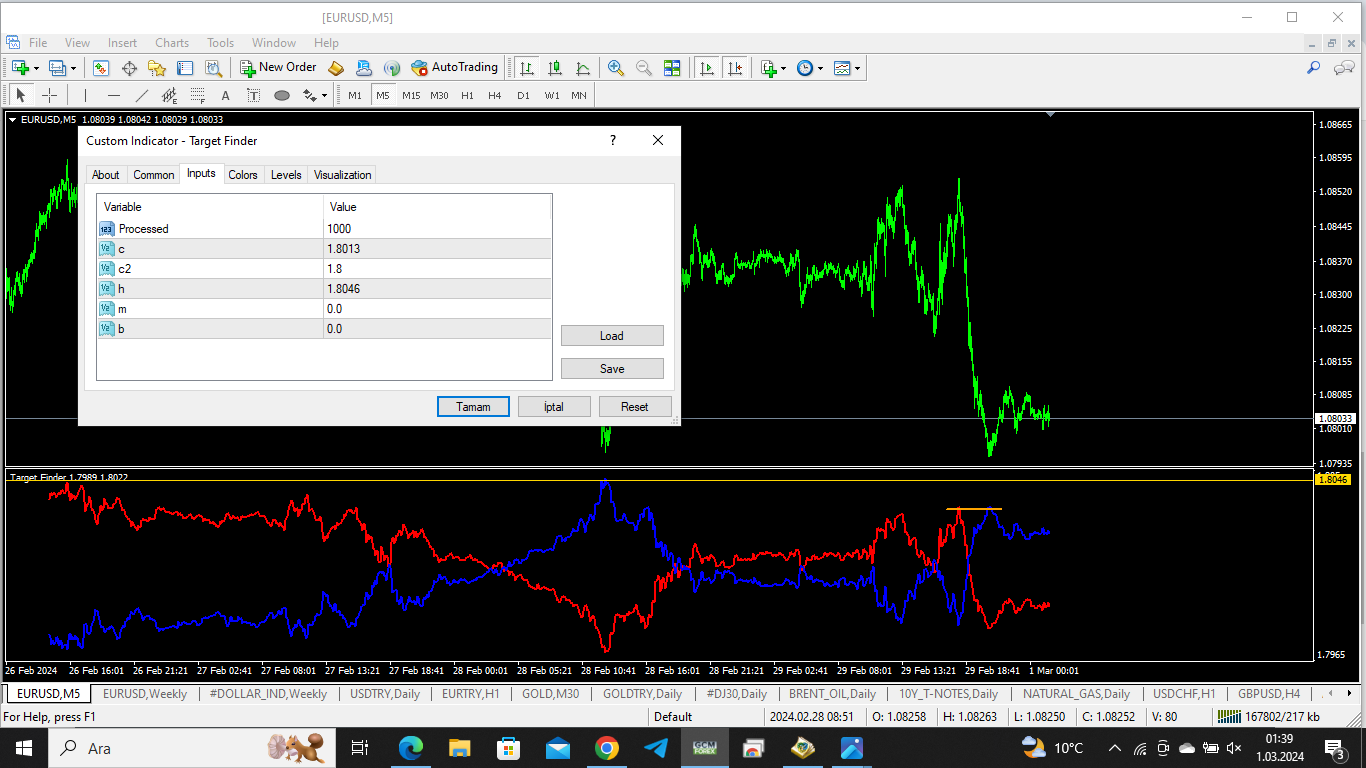Toggle the AutoTrading button
1366x768 pixels.
pos(454,68)
